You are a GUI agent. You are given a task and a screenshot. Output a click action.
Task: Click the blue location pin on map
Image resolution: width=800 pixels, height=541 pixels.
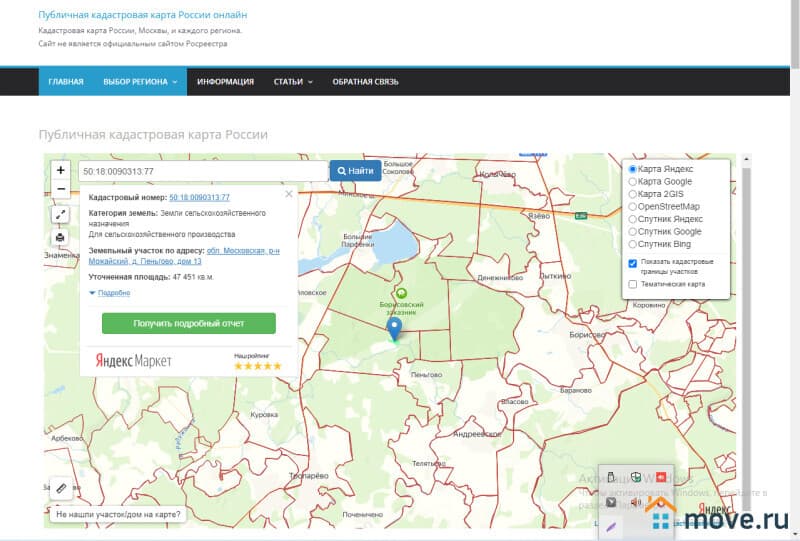tap(395, 328)
